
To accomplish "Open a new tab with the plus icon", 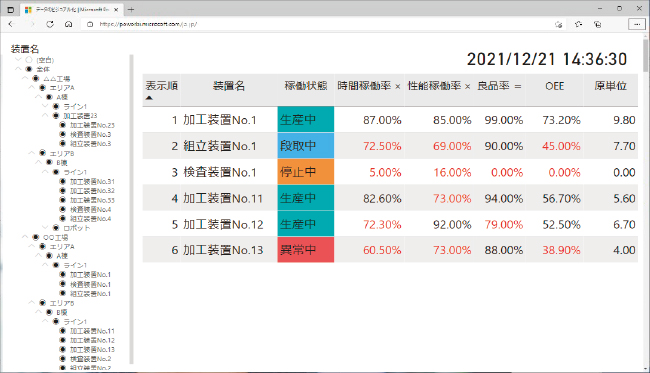I will (131, 9).
